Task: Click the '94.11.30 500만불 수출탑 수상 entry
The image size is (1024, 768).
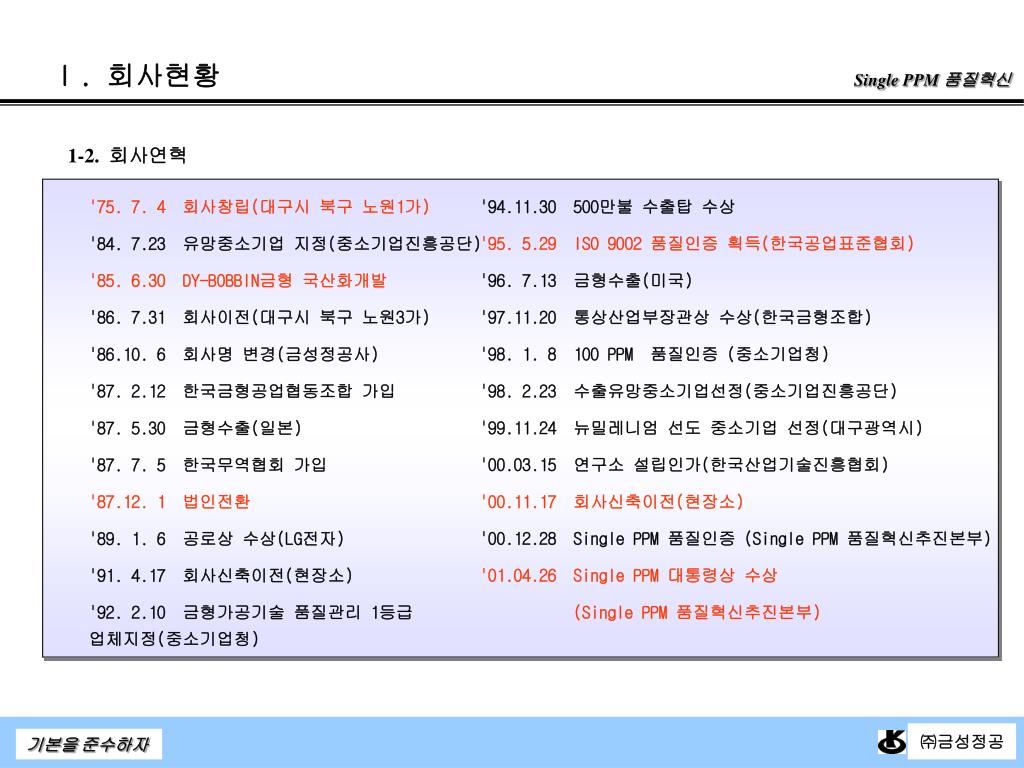Action: tap(607, 207)
